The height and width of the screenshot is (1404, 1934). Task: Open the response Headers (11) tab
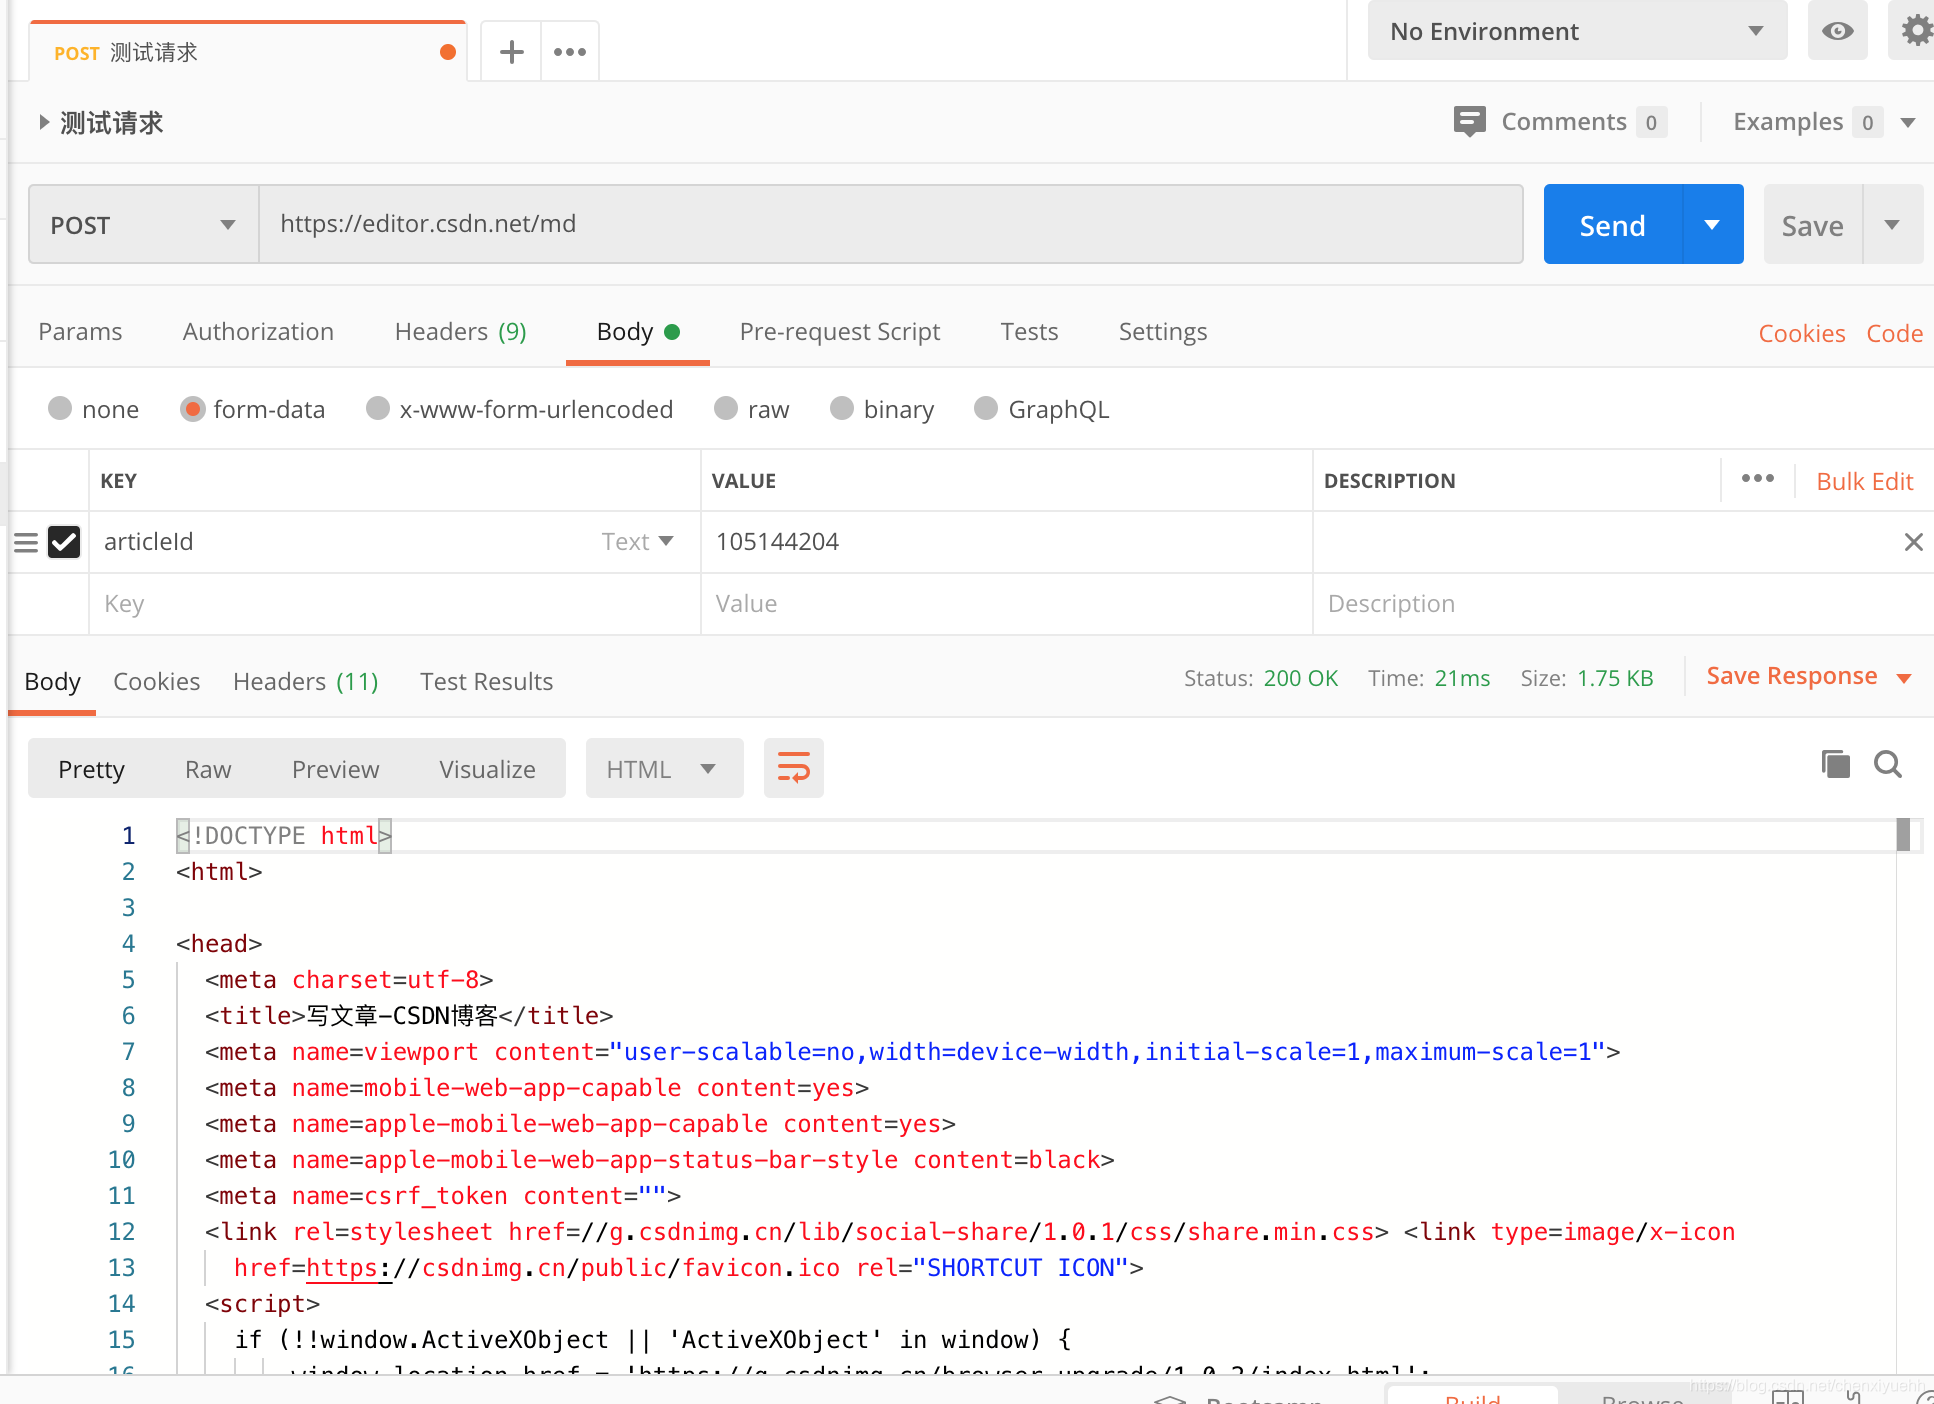pos(305,681)
